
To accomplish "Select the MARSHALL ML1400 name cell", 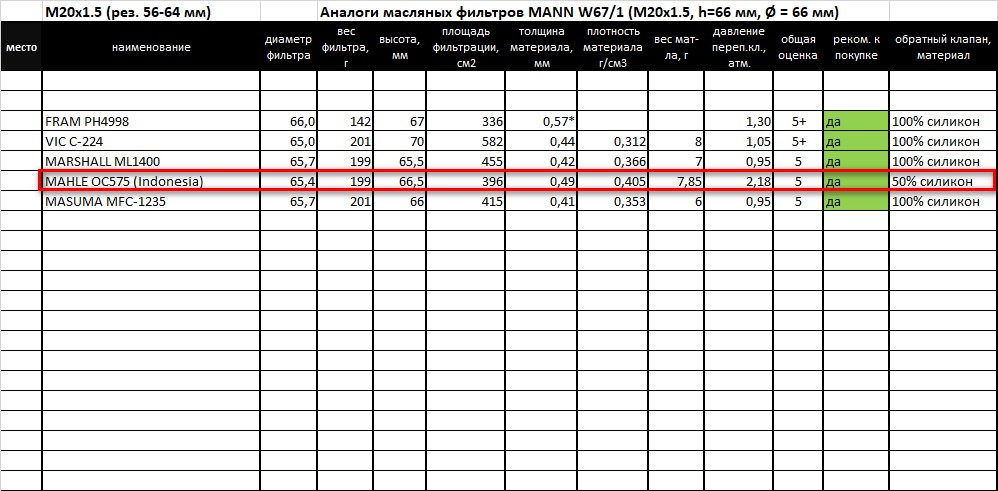I will 151,161.
